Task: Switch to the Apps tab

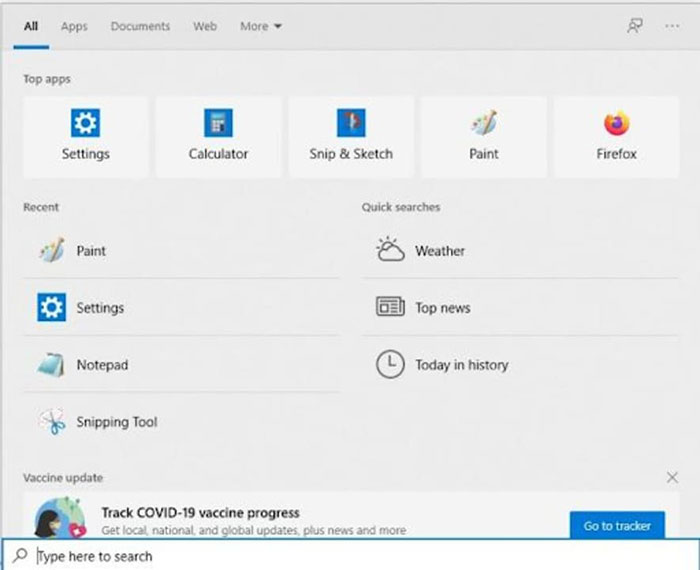Action: click(x=74, y=26)
